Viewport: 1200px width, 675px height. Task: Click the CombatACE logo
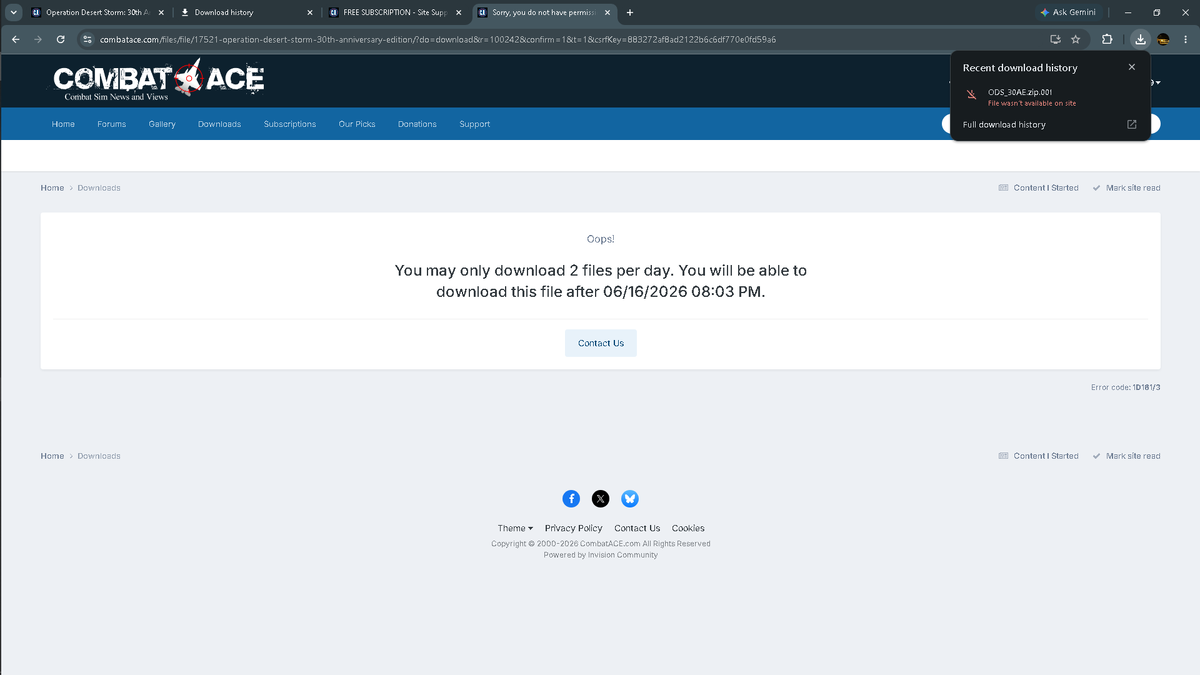158,80
